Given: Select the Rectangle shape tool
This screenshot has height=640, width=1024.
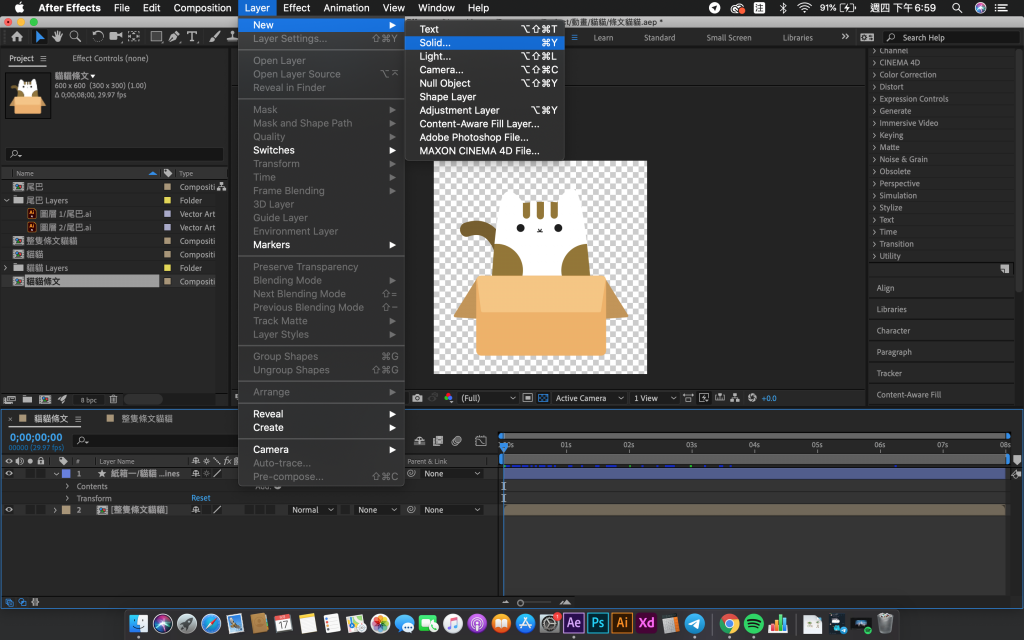Looking at the screenshot, I should coord(155,37).
